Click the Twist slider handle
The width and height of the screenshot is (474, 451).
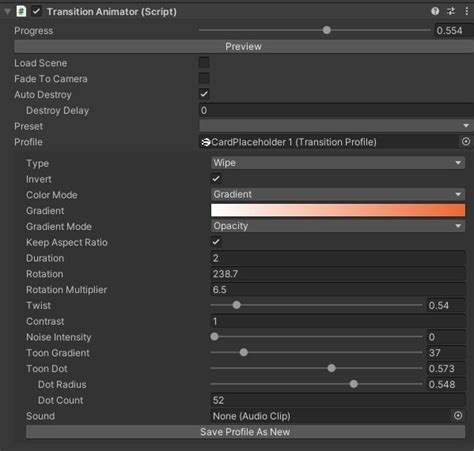click(x=236, y=305)
